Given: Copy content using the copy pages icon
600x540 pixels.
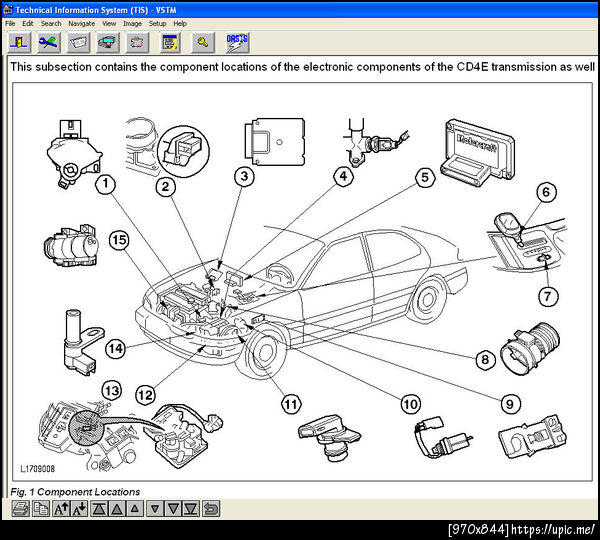Looking at the screenshot, I should [40, 509].
